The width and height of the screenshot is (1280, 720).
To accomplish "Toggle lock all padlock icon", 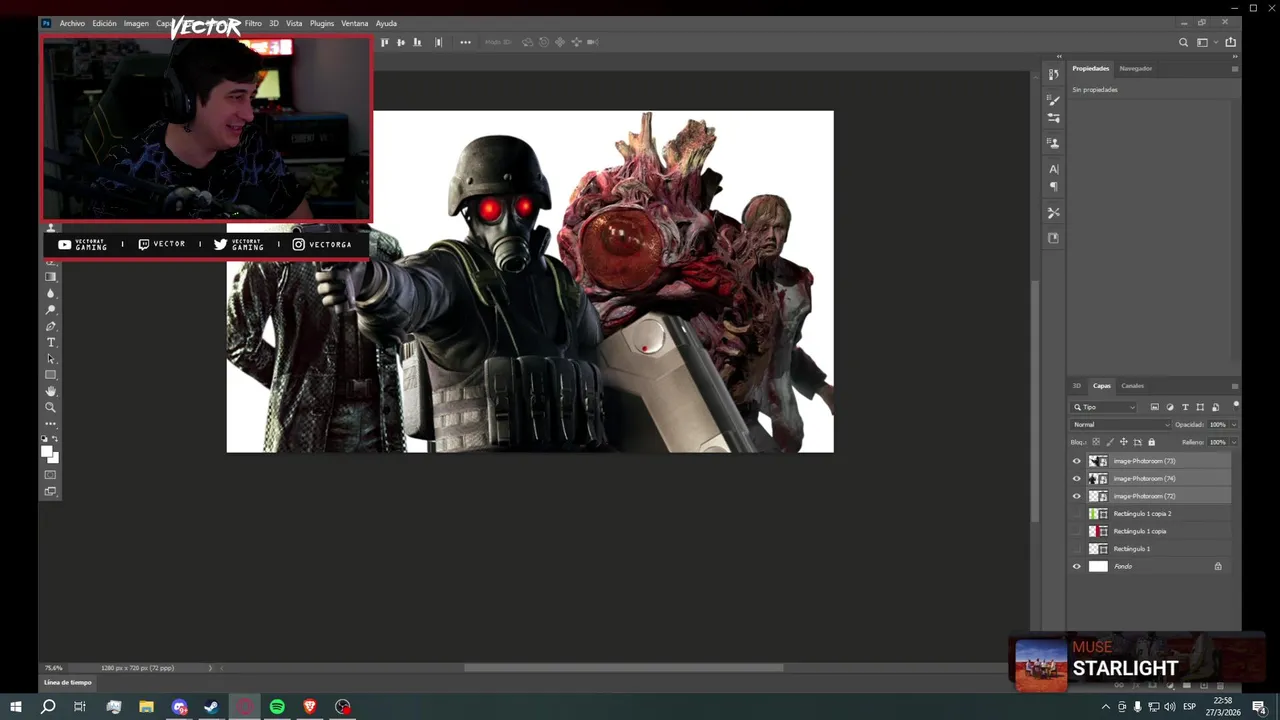I will (x=1151, y=442).
